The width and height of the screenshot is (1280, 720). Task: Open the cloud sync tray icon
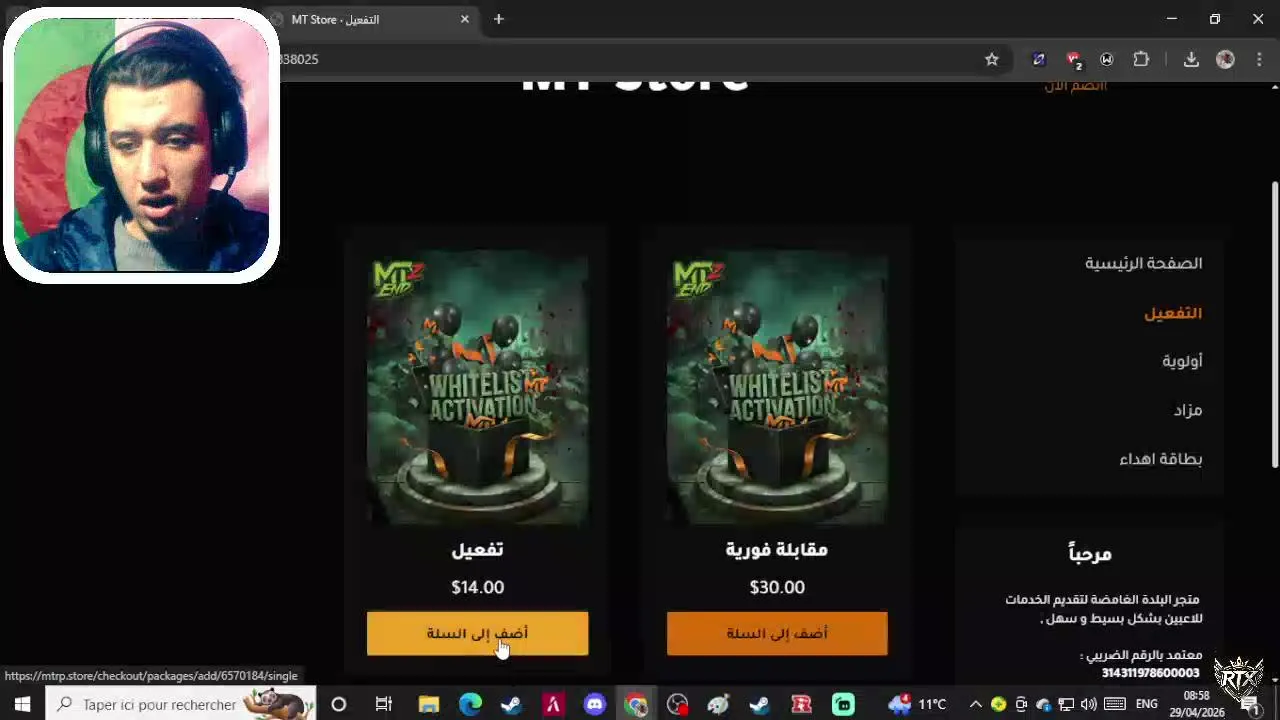(1043, 704)
